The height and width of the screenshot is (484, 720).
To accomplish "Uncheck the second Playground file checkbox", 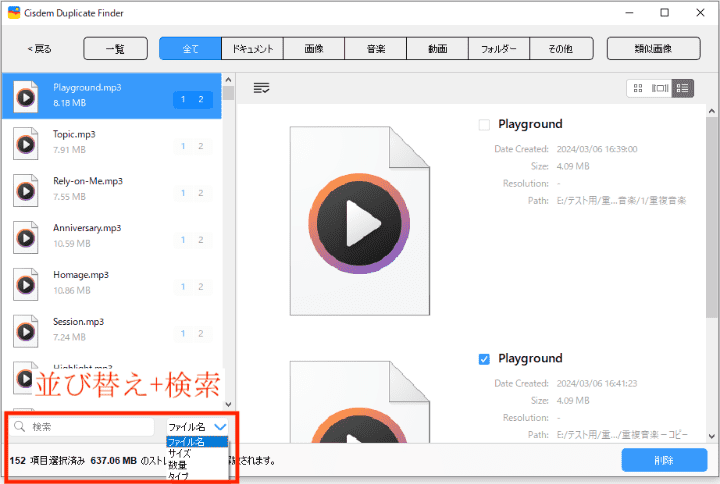I will 484,359.
